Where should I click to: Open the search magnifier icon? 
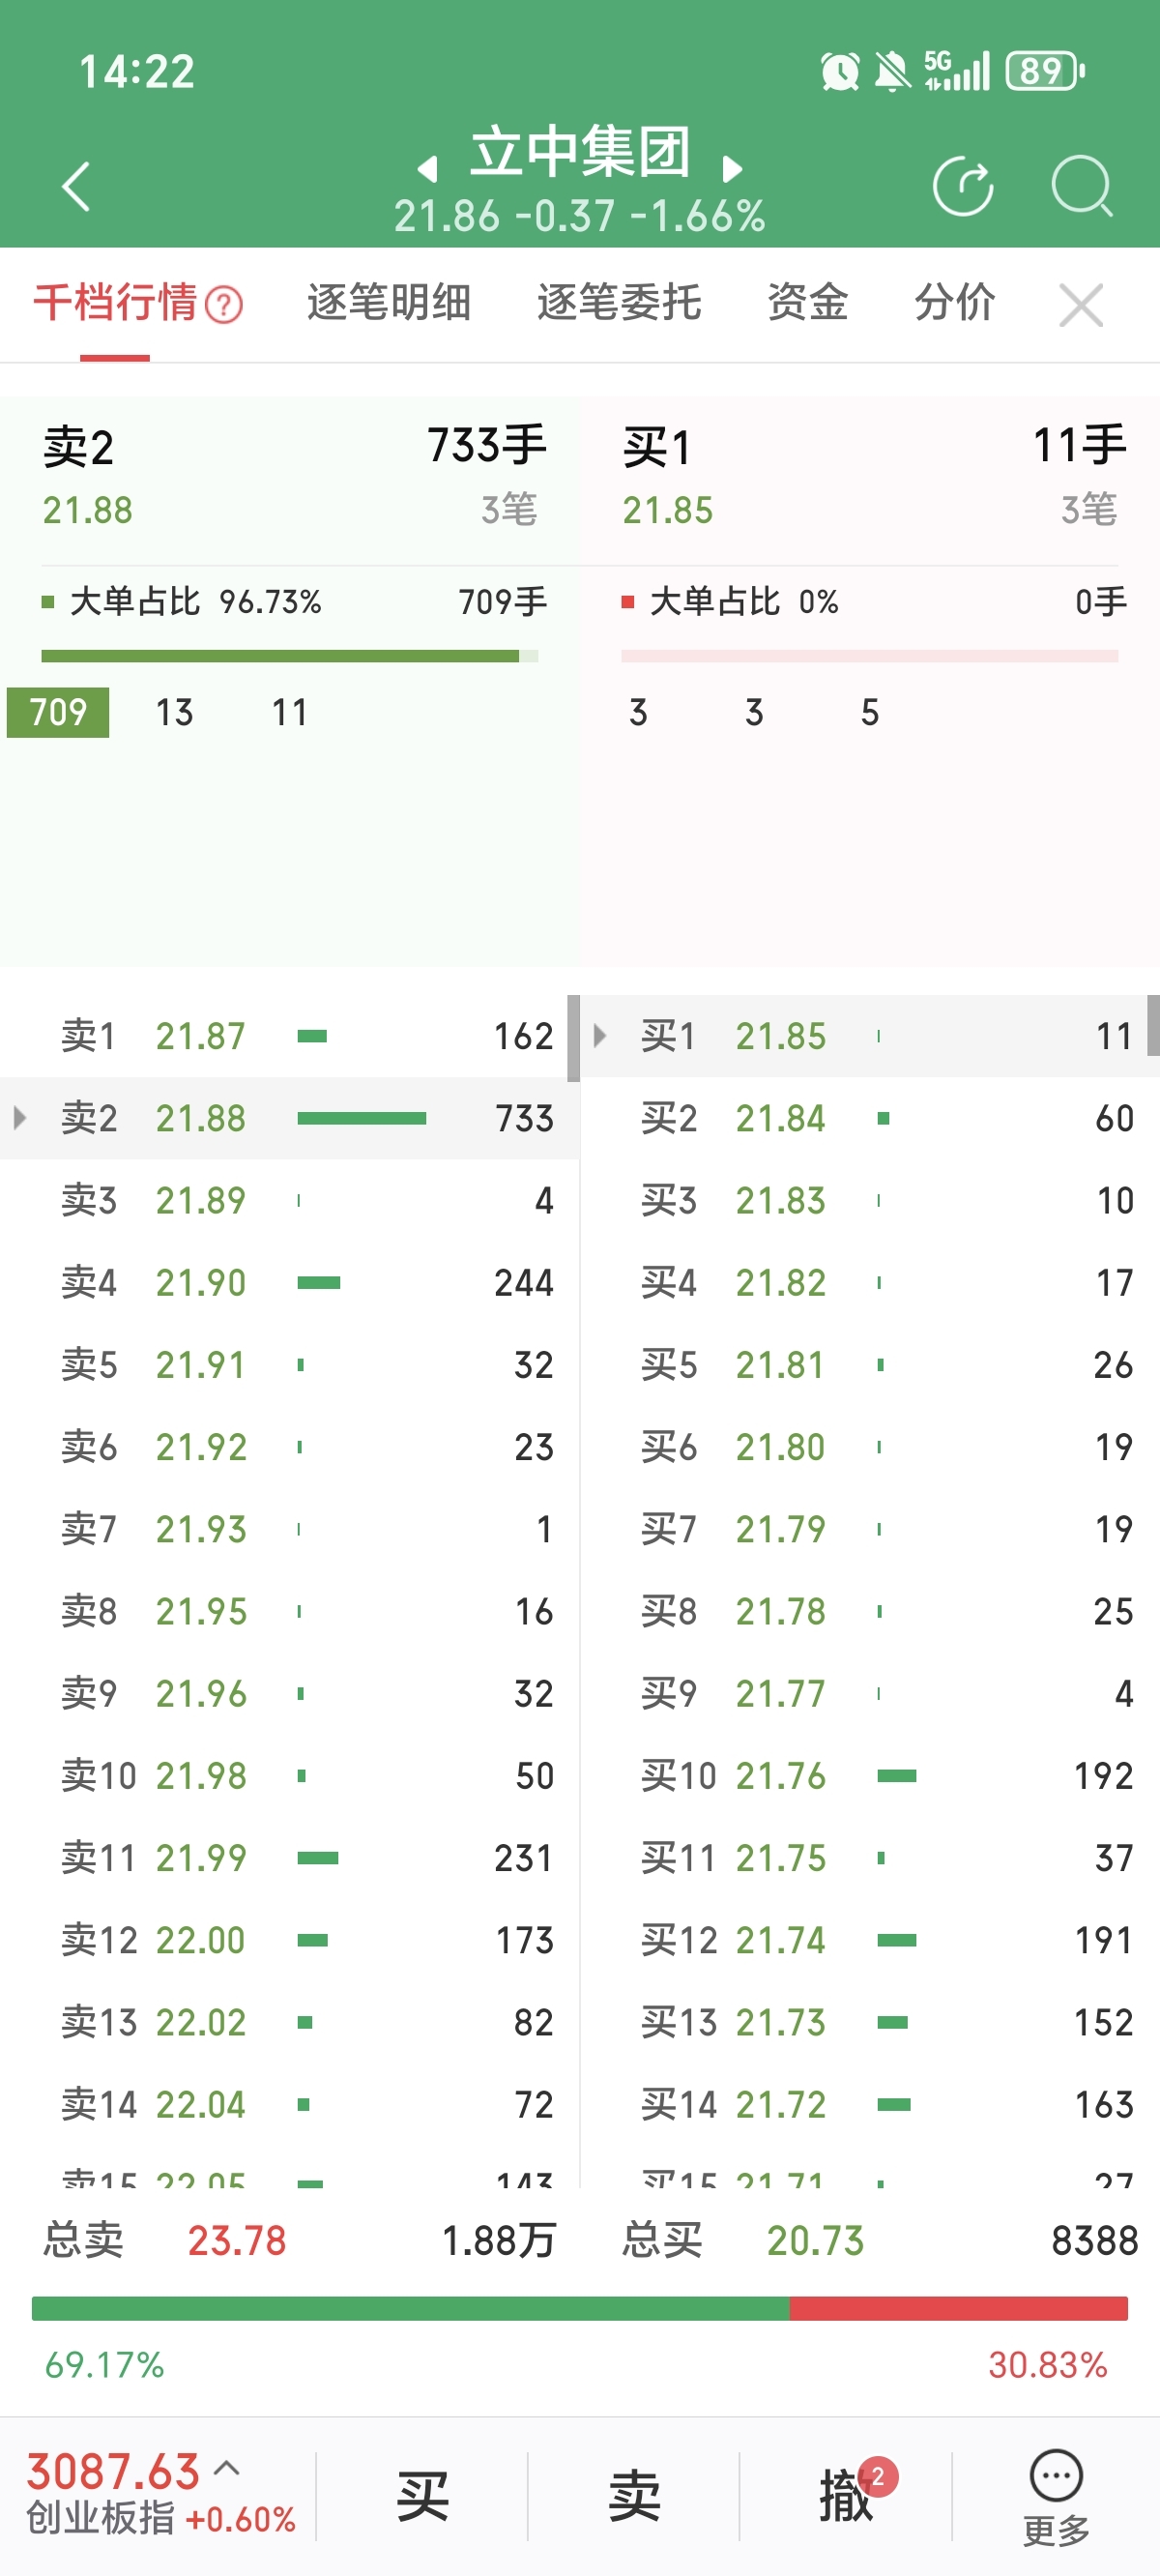[x=1081, y=186]
